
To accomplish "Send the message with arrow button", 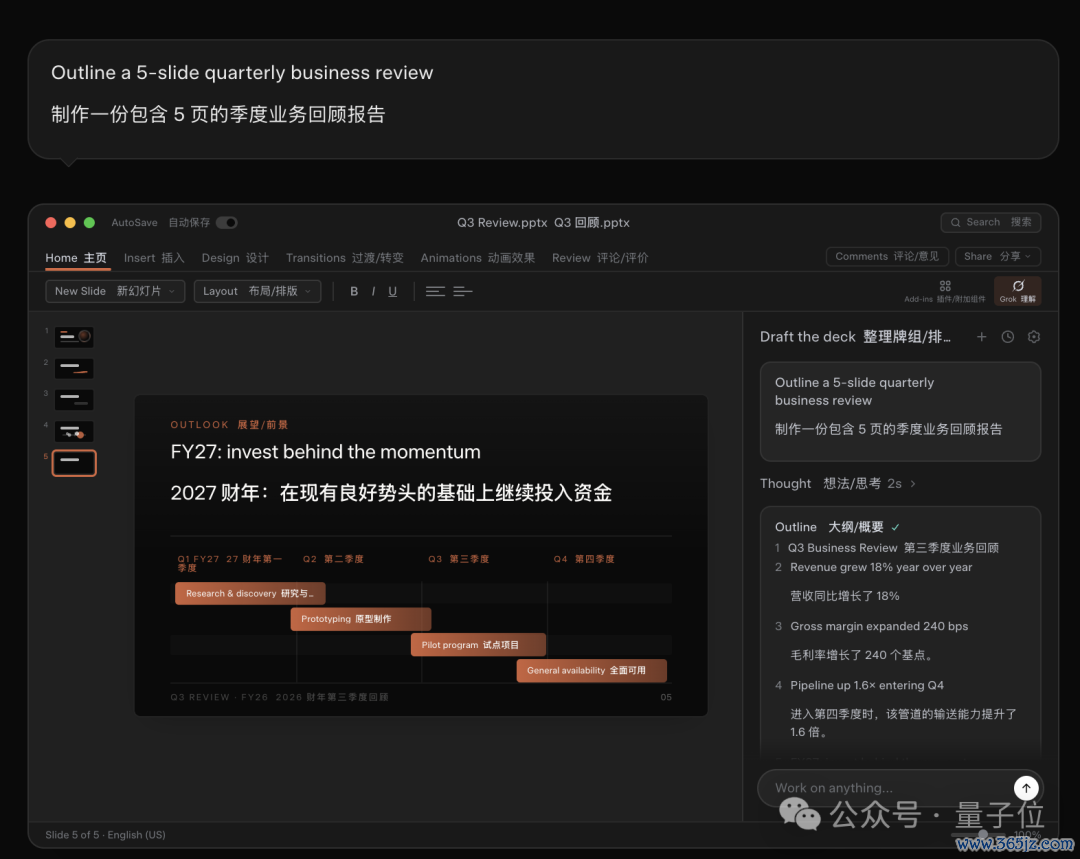I will (1026, 788).
